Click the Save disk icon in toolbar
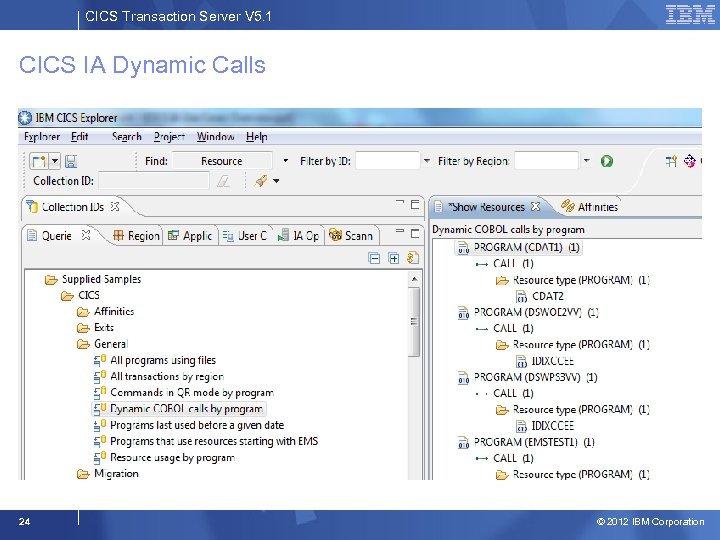 tap(71, 161)
